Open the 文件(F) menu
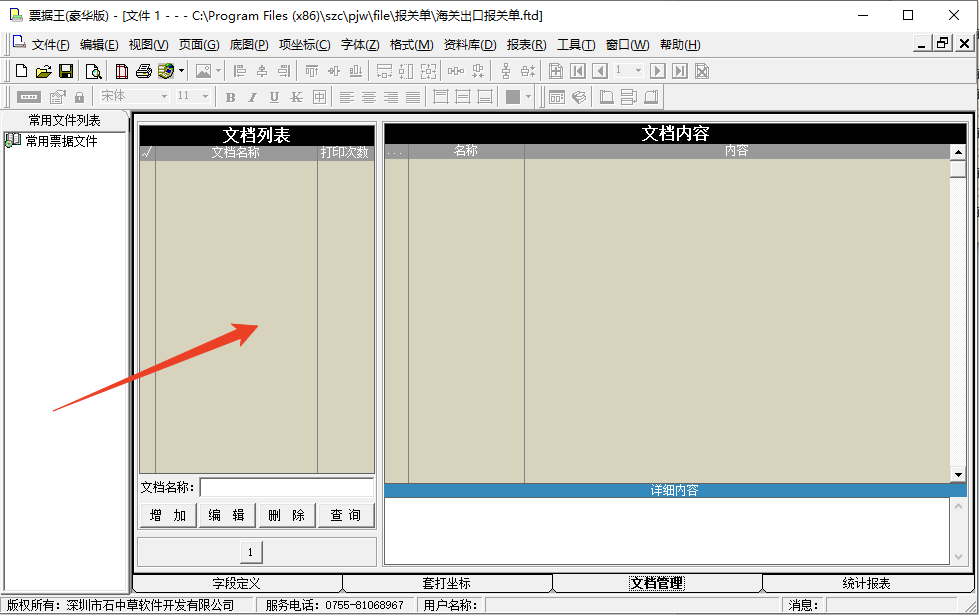979x615 pixels. tap(50, 45)
